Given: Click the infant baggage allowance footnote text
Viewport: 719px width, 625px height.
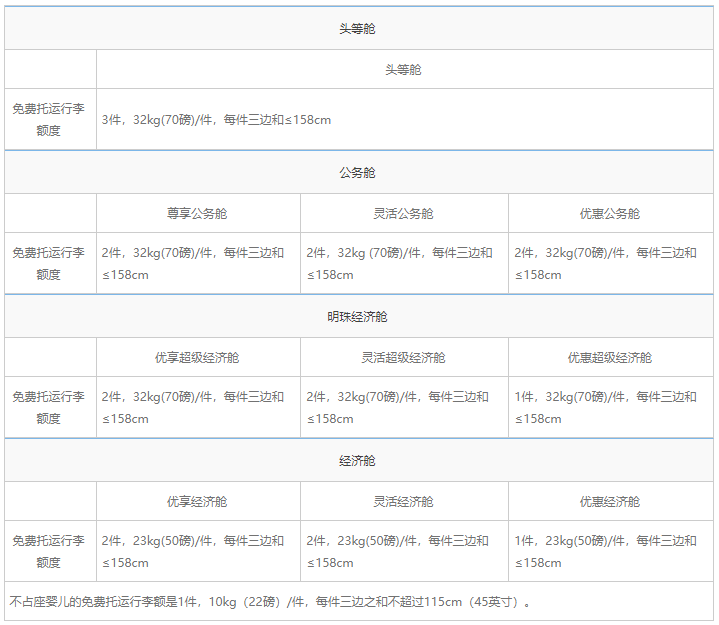Looking at the screenshot, I should click(270, 602).
